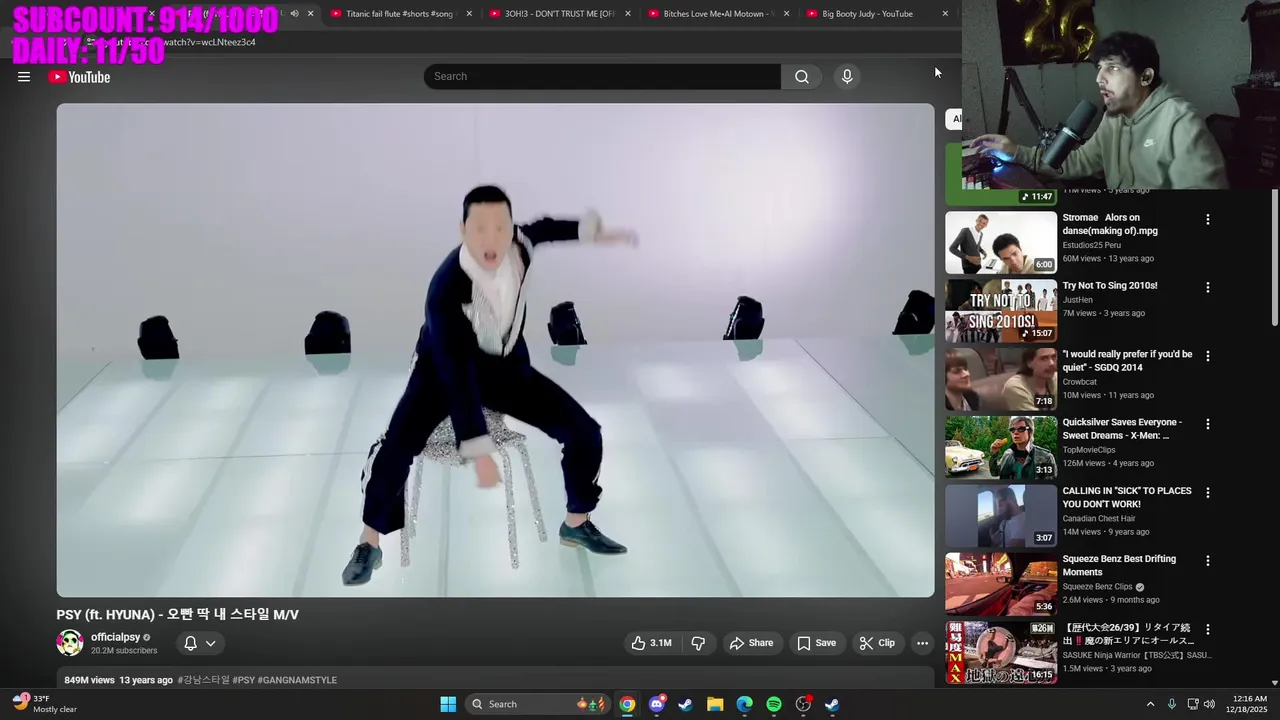Open Squeeze Benz Best Drifting Moments title
1280x720 pixels.
click(x=1119, y=565)
